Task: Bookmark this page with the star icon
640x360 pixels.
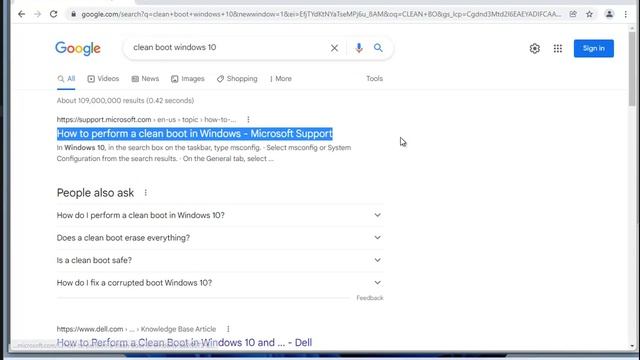Action: tap(589, 14)
